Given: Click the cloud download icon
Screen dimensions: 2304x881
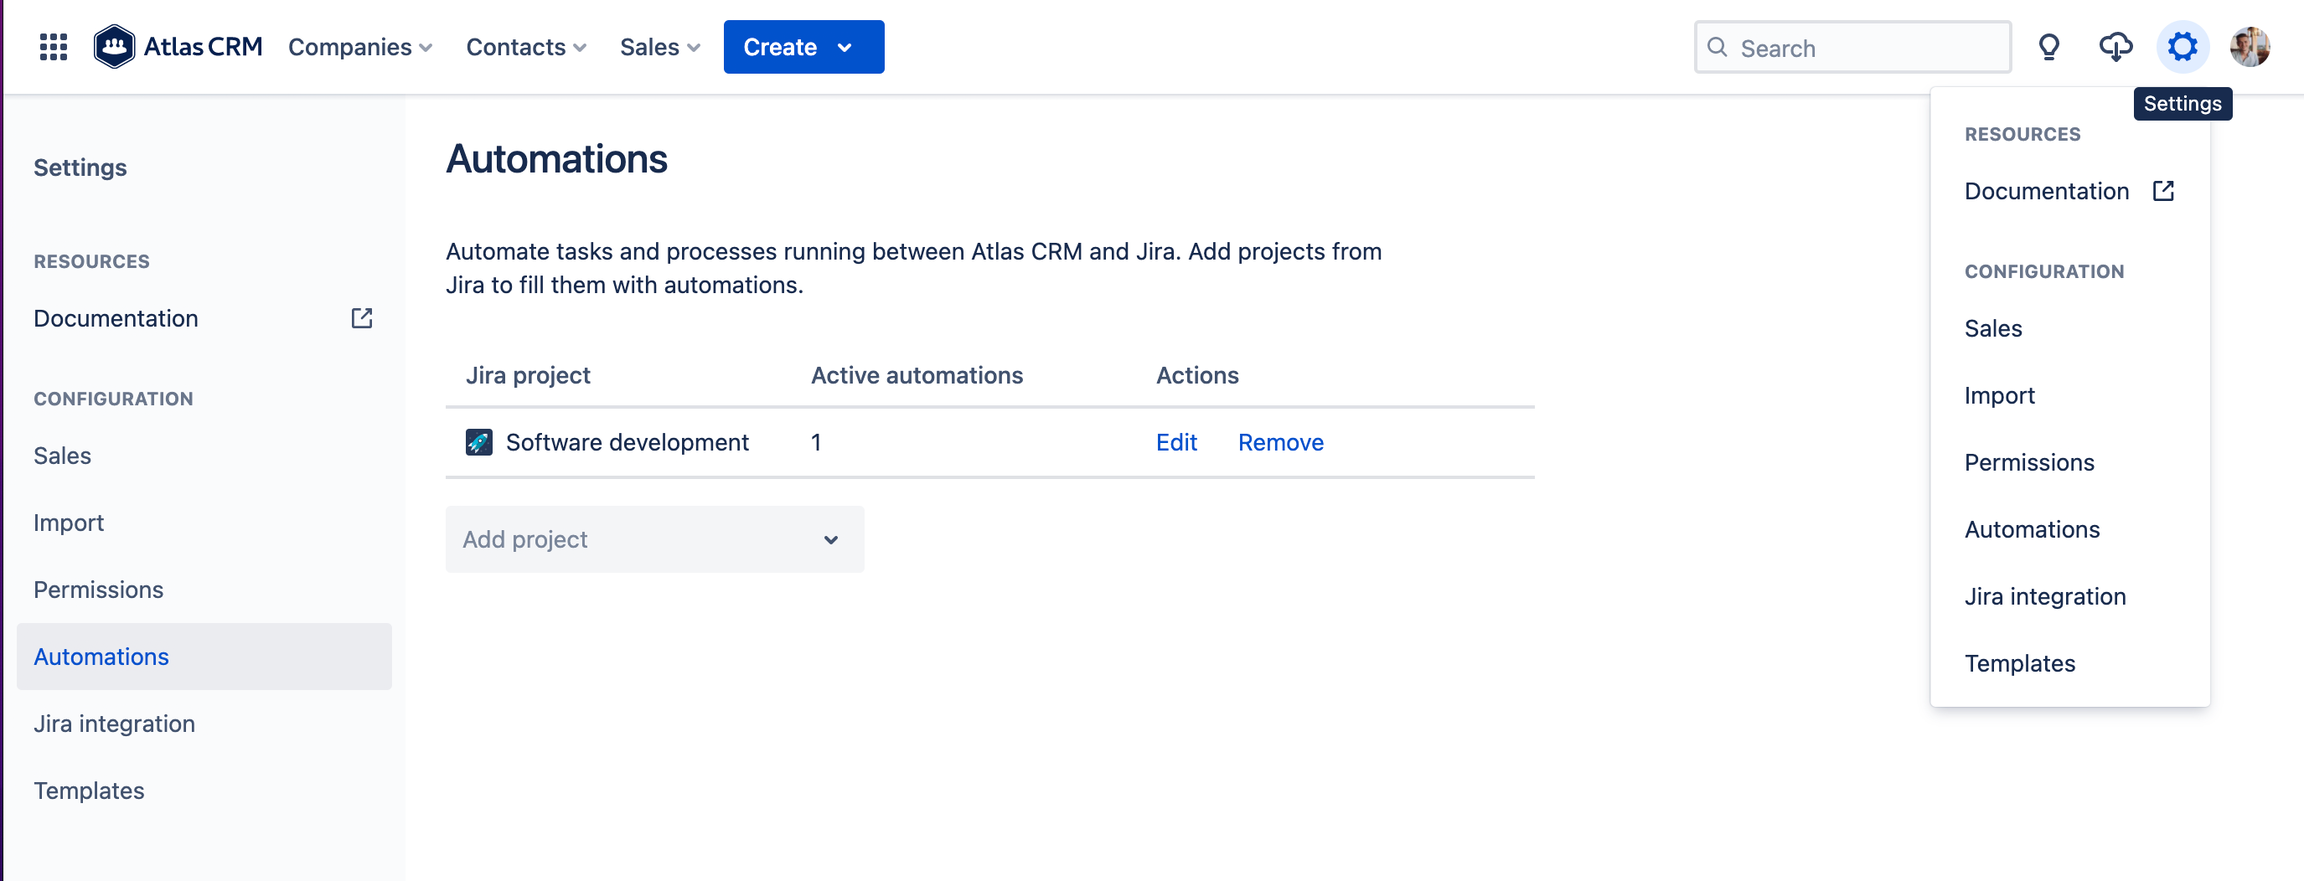Looking at the screenshot, I should click(x=2115, y=47).
